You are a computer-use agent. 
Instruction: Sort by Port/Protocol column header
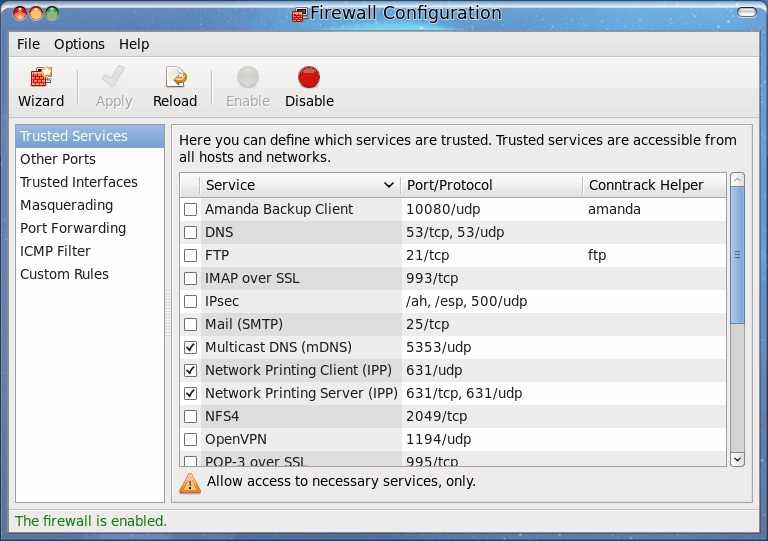tap(491, 185)
